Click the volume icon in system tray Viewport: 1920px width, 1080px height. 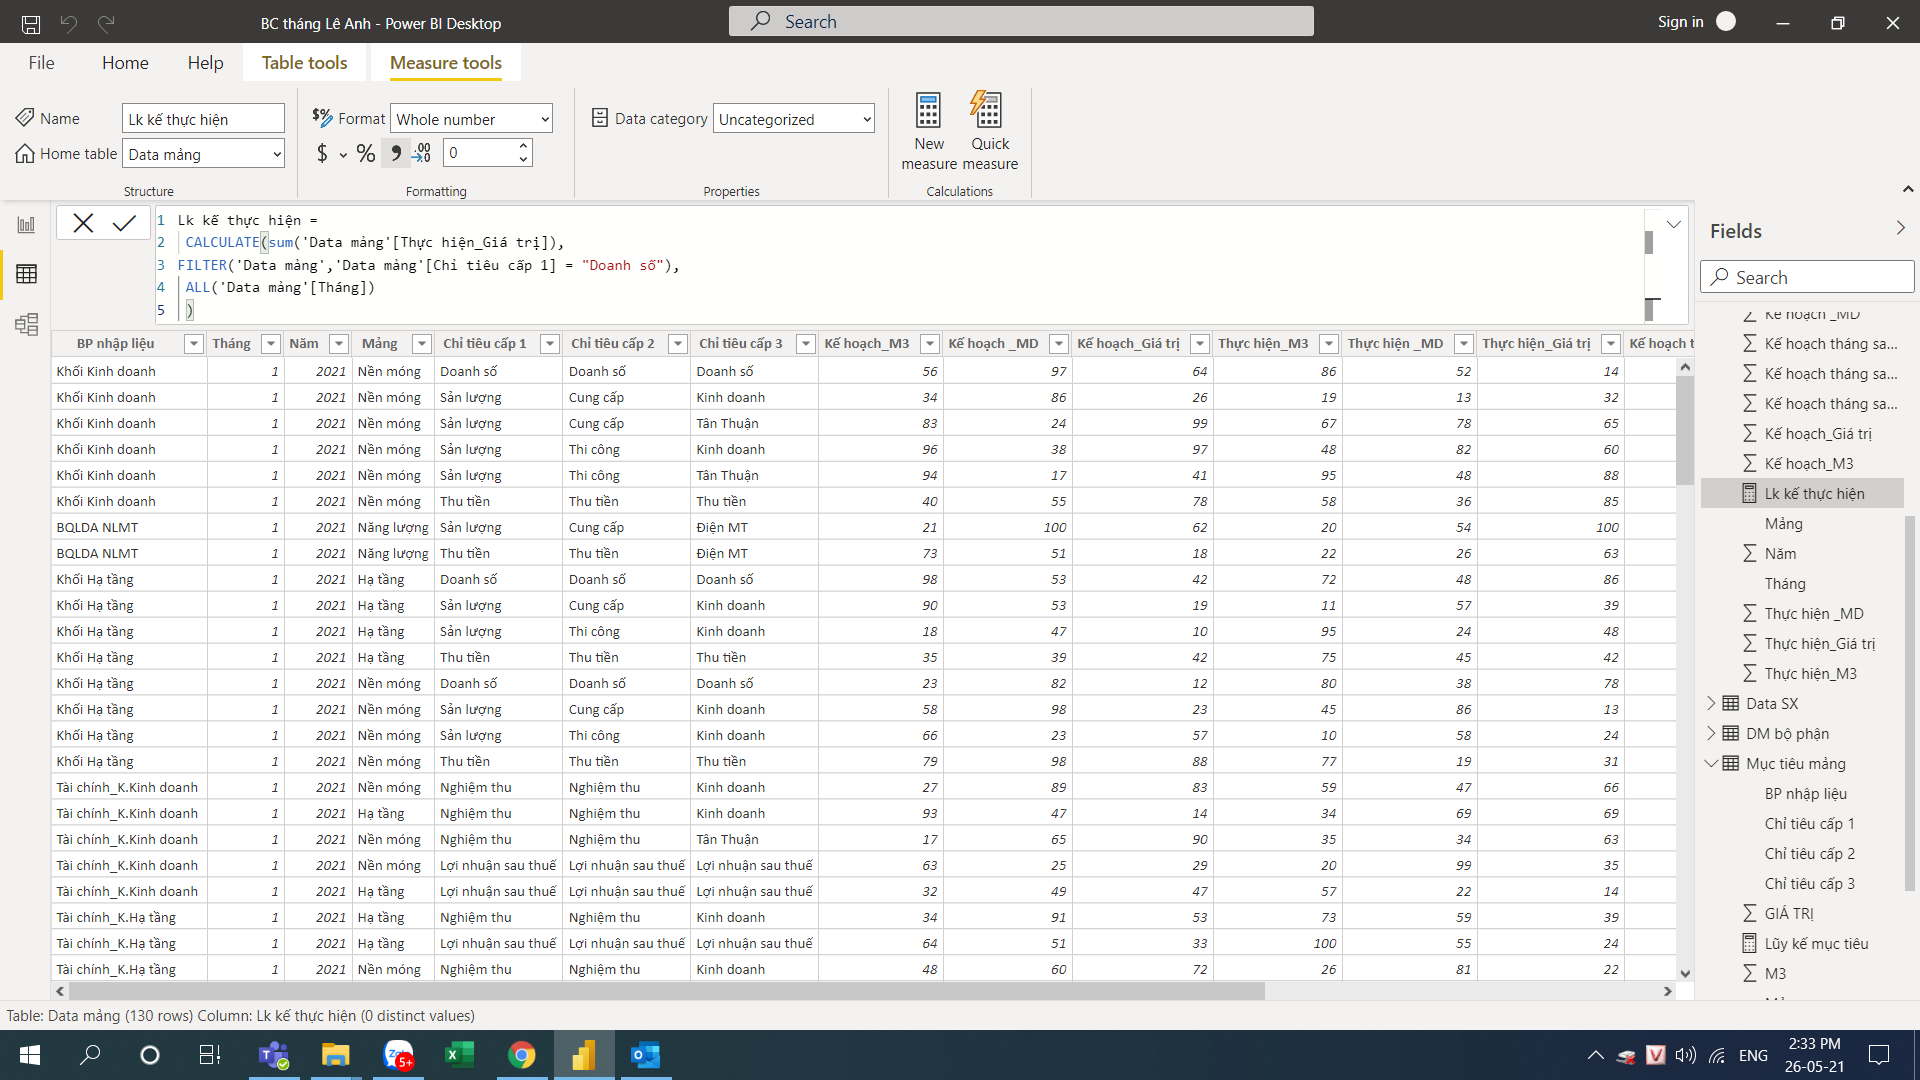(x=1686, y=1055)
